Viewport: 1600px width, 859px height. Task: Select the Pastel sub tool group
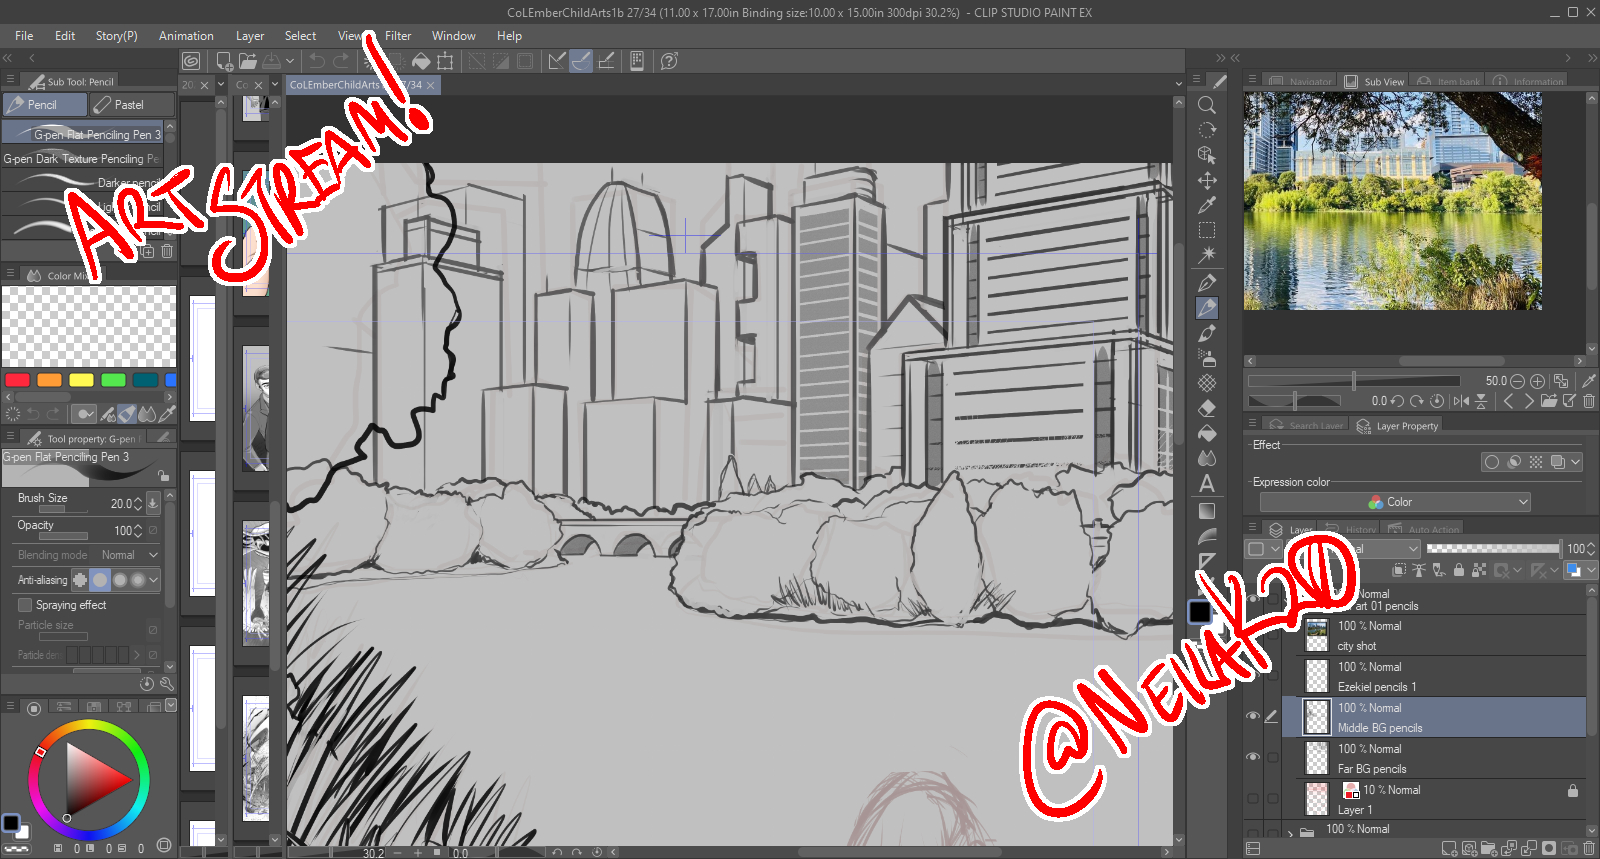point(132,105)
